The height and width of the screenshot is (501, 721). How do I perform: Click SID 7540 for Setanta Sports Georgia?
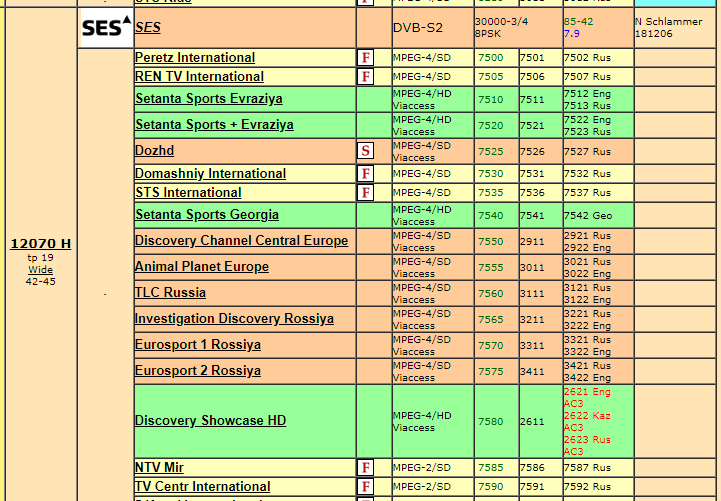(491, 216)
